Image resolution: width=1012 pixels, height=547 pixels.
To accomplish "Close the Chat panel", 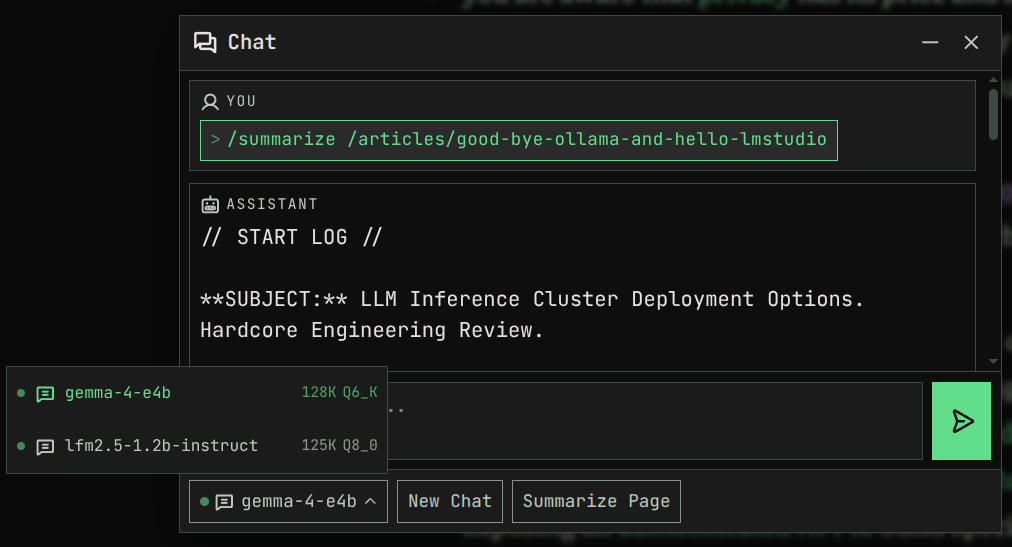I will [x=971, y=43].
